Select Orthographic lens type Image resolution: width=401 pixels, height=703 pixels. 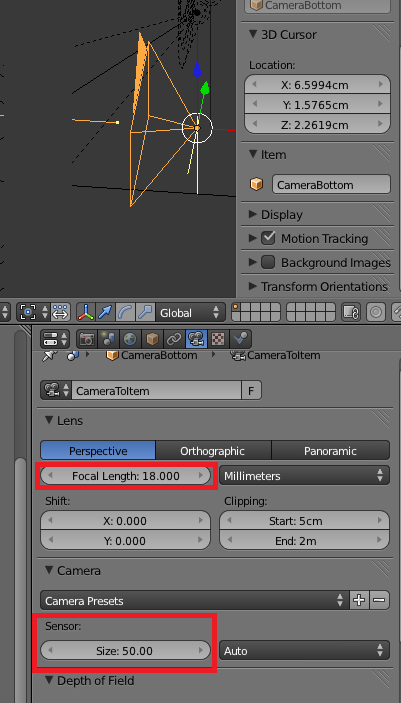point(213,451)
